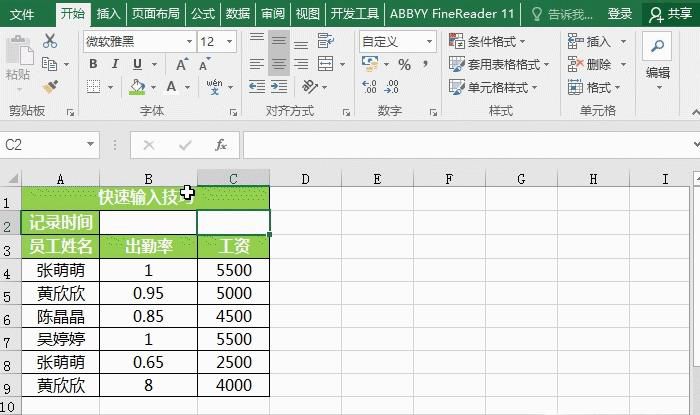
Task: Apply percent style format
Action: pos(404,65)
